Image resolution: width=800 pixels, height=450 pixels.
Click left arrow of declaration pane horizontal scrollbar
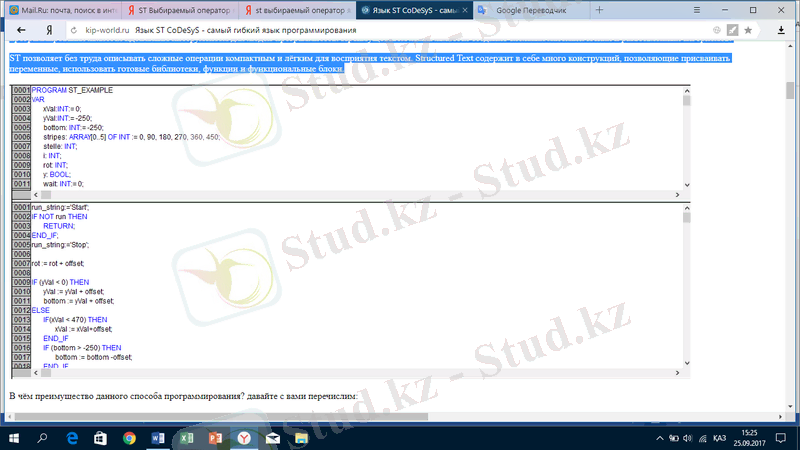(35, 195)
